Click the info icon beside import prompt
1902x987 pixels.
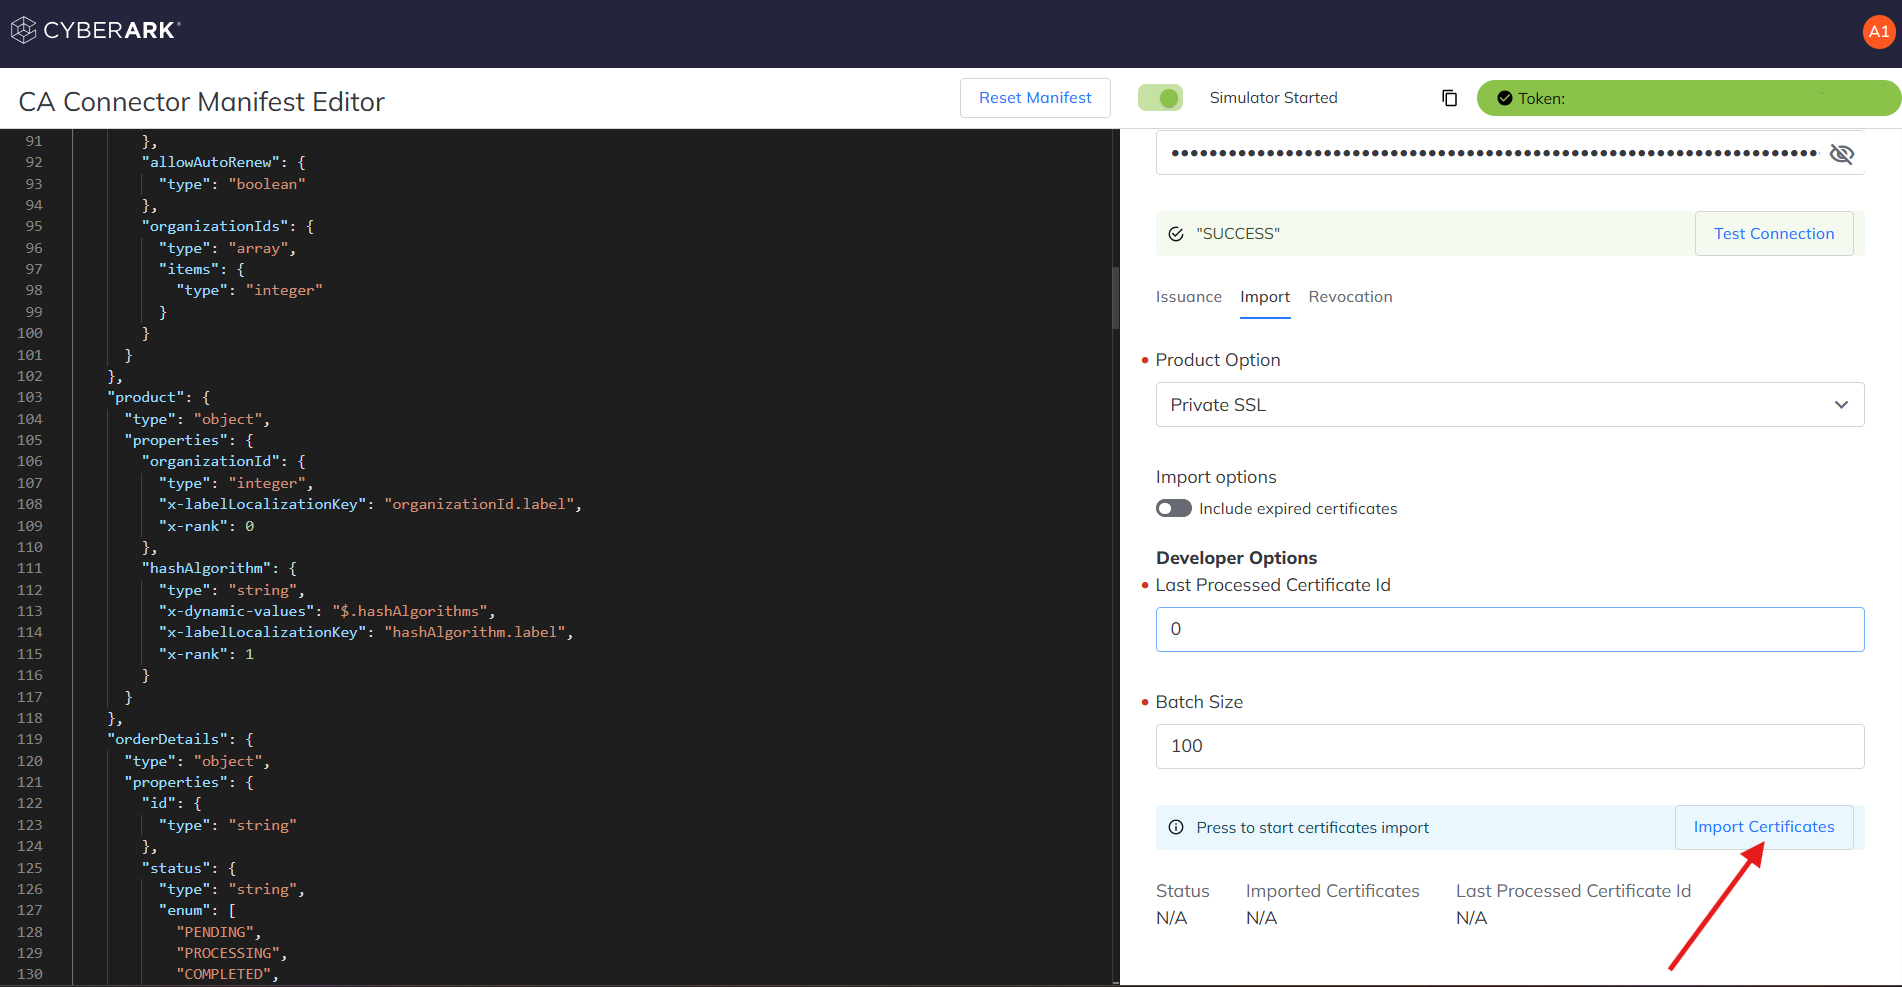pyautogui.click(x=1176, y=828)
